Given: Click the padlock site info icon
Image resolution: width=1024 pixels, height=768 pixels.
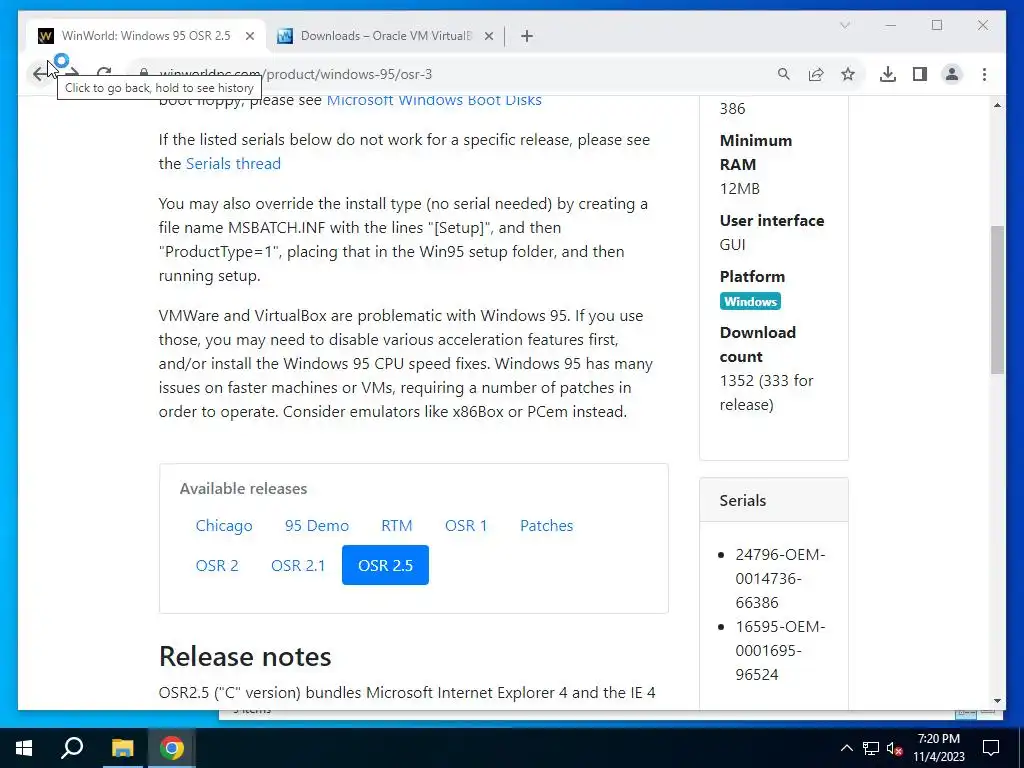Looking at the screenshot, I should [144, 74].
